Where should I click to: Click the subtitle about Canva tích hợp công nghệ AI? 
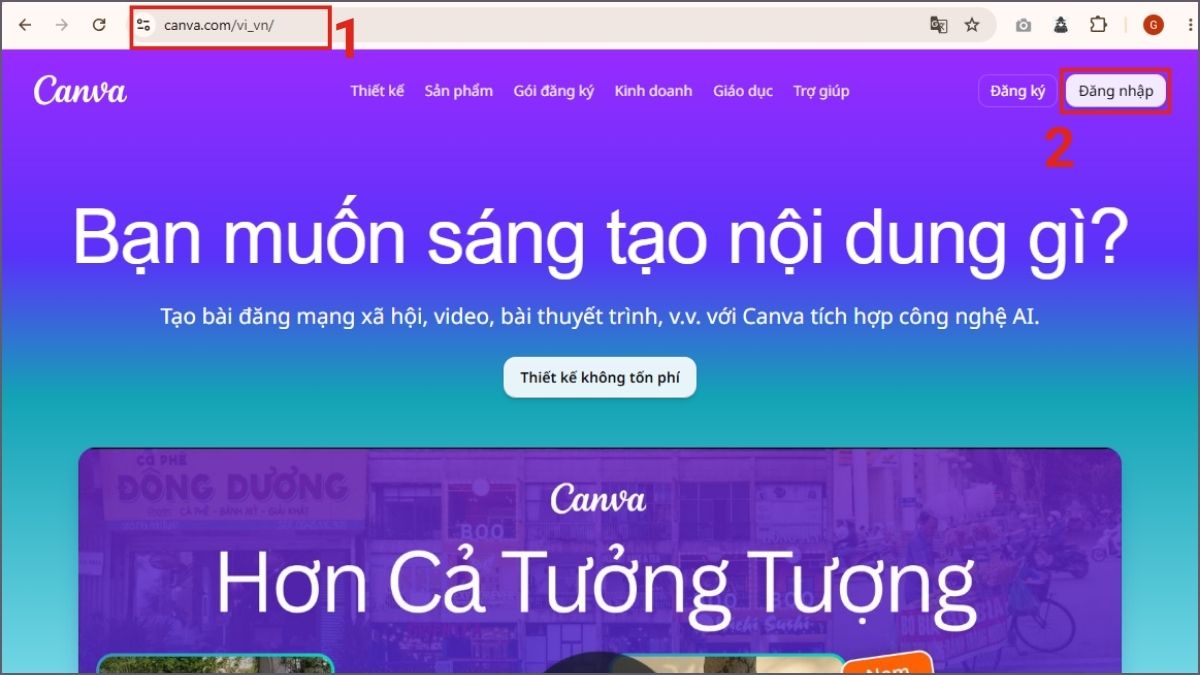click(x=600, y=317)
